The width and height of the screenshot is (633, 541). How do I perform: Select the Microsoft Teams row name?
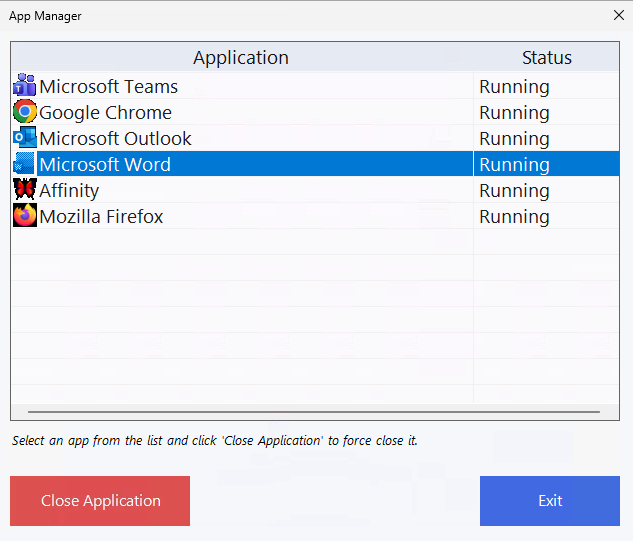[108, 87]
